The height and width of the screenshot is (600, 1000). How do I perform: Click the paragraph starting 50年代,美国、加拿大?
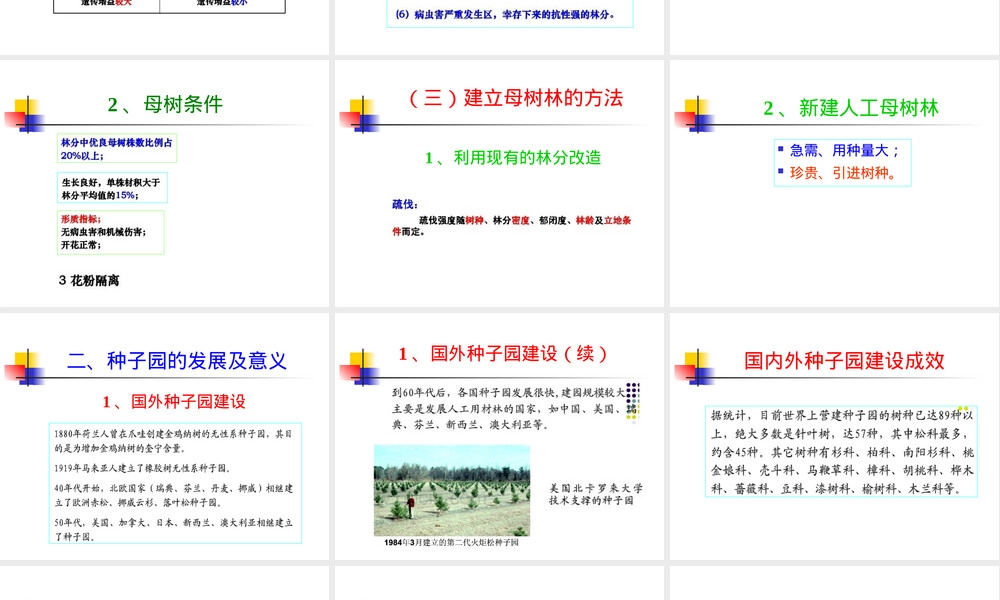click(173, 529)
